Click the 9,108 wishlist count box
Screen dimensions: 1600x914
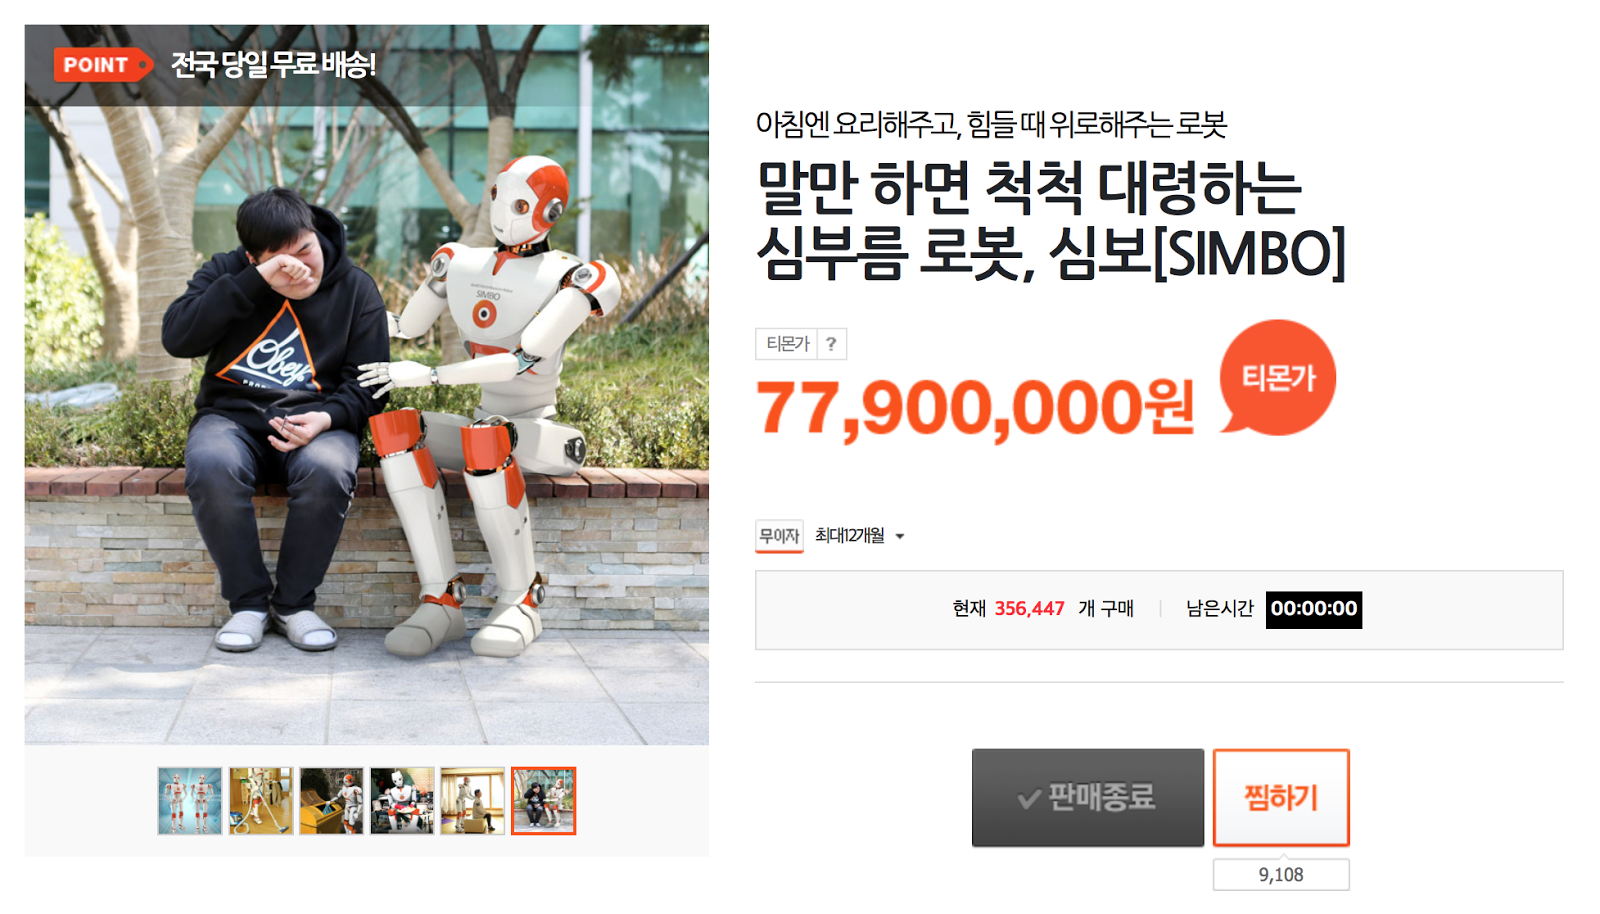tap(1281, 875)
